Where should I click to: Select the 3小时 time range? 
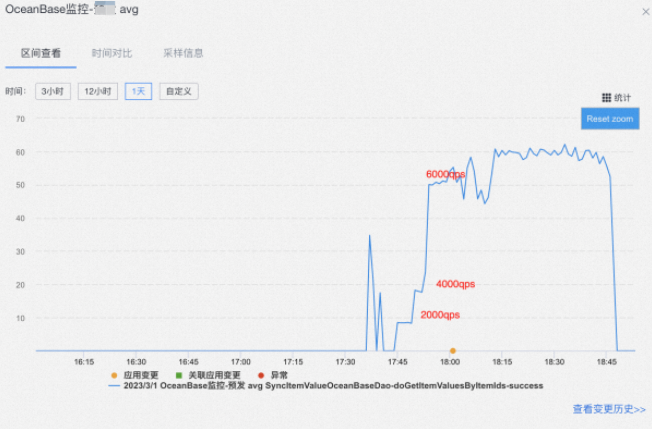tap(53, 91)
